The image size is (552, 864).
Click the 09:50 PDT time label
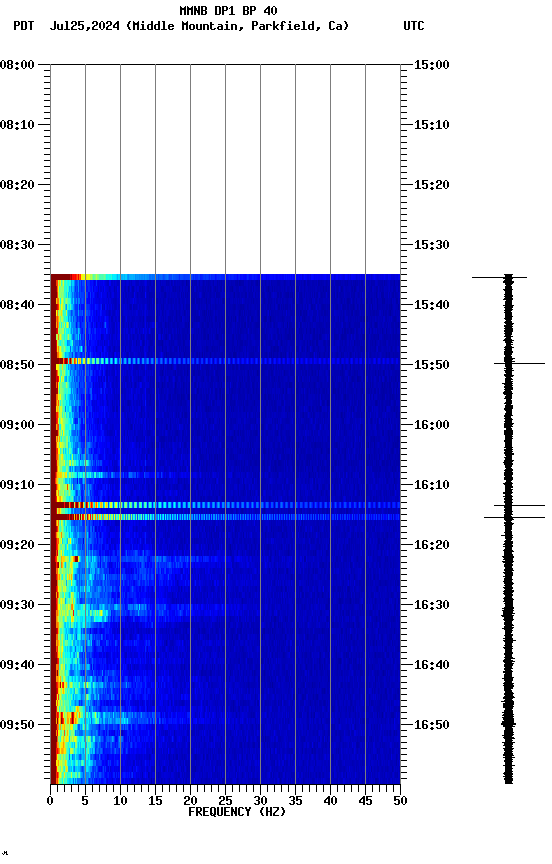[17, 725]
